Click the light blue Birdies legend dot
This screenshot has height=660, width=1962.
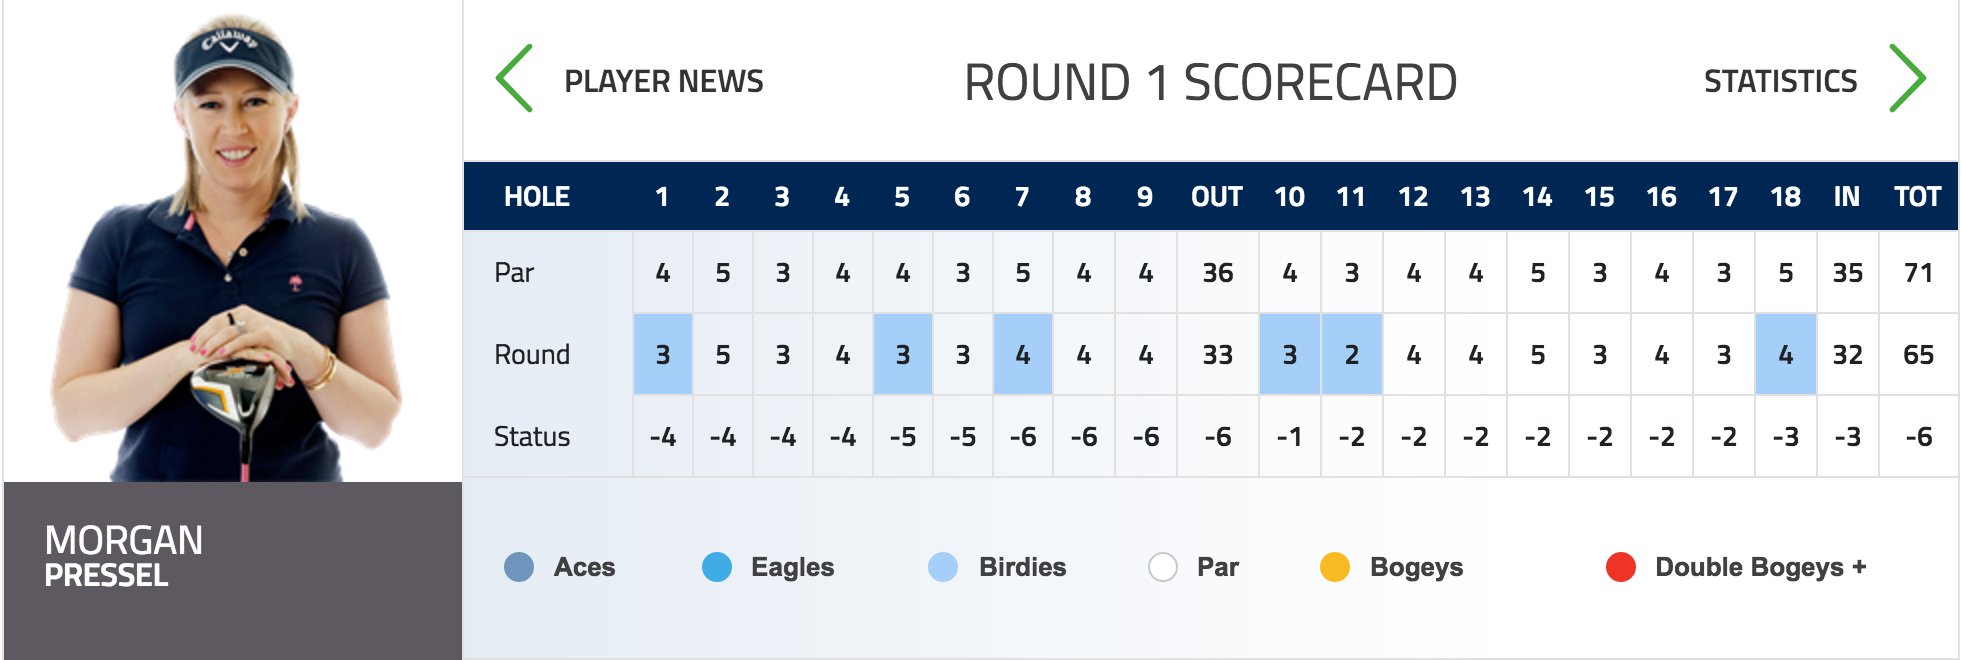pos(943,567)
